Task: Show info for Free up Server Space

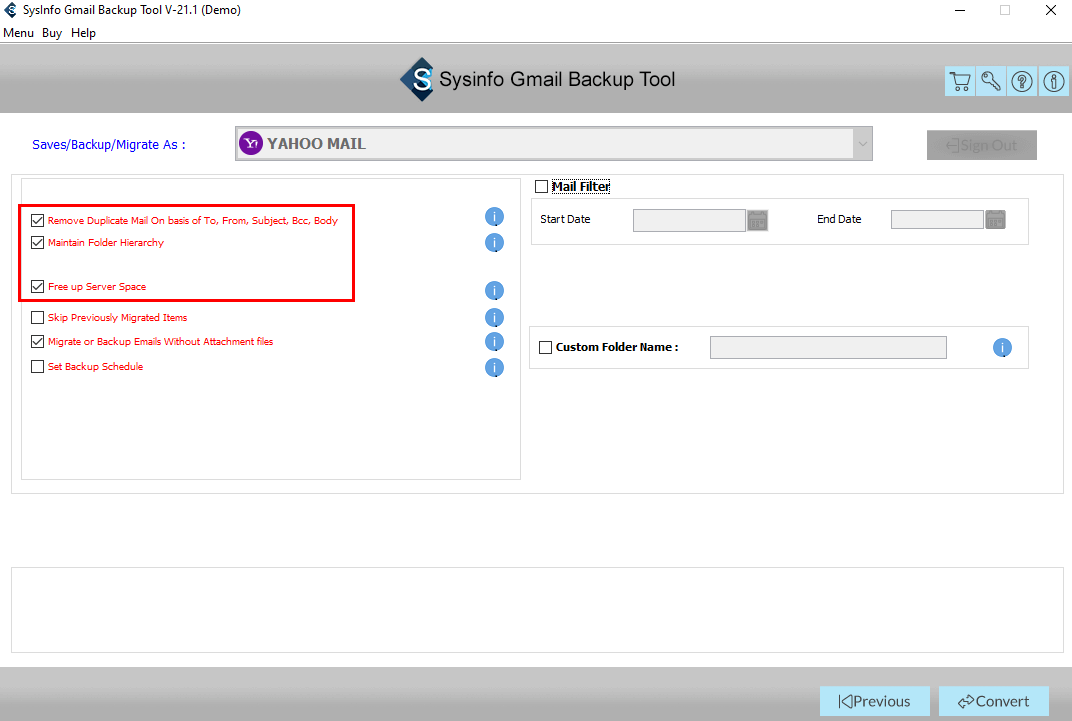Action: (x=494, y=290)
